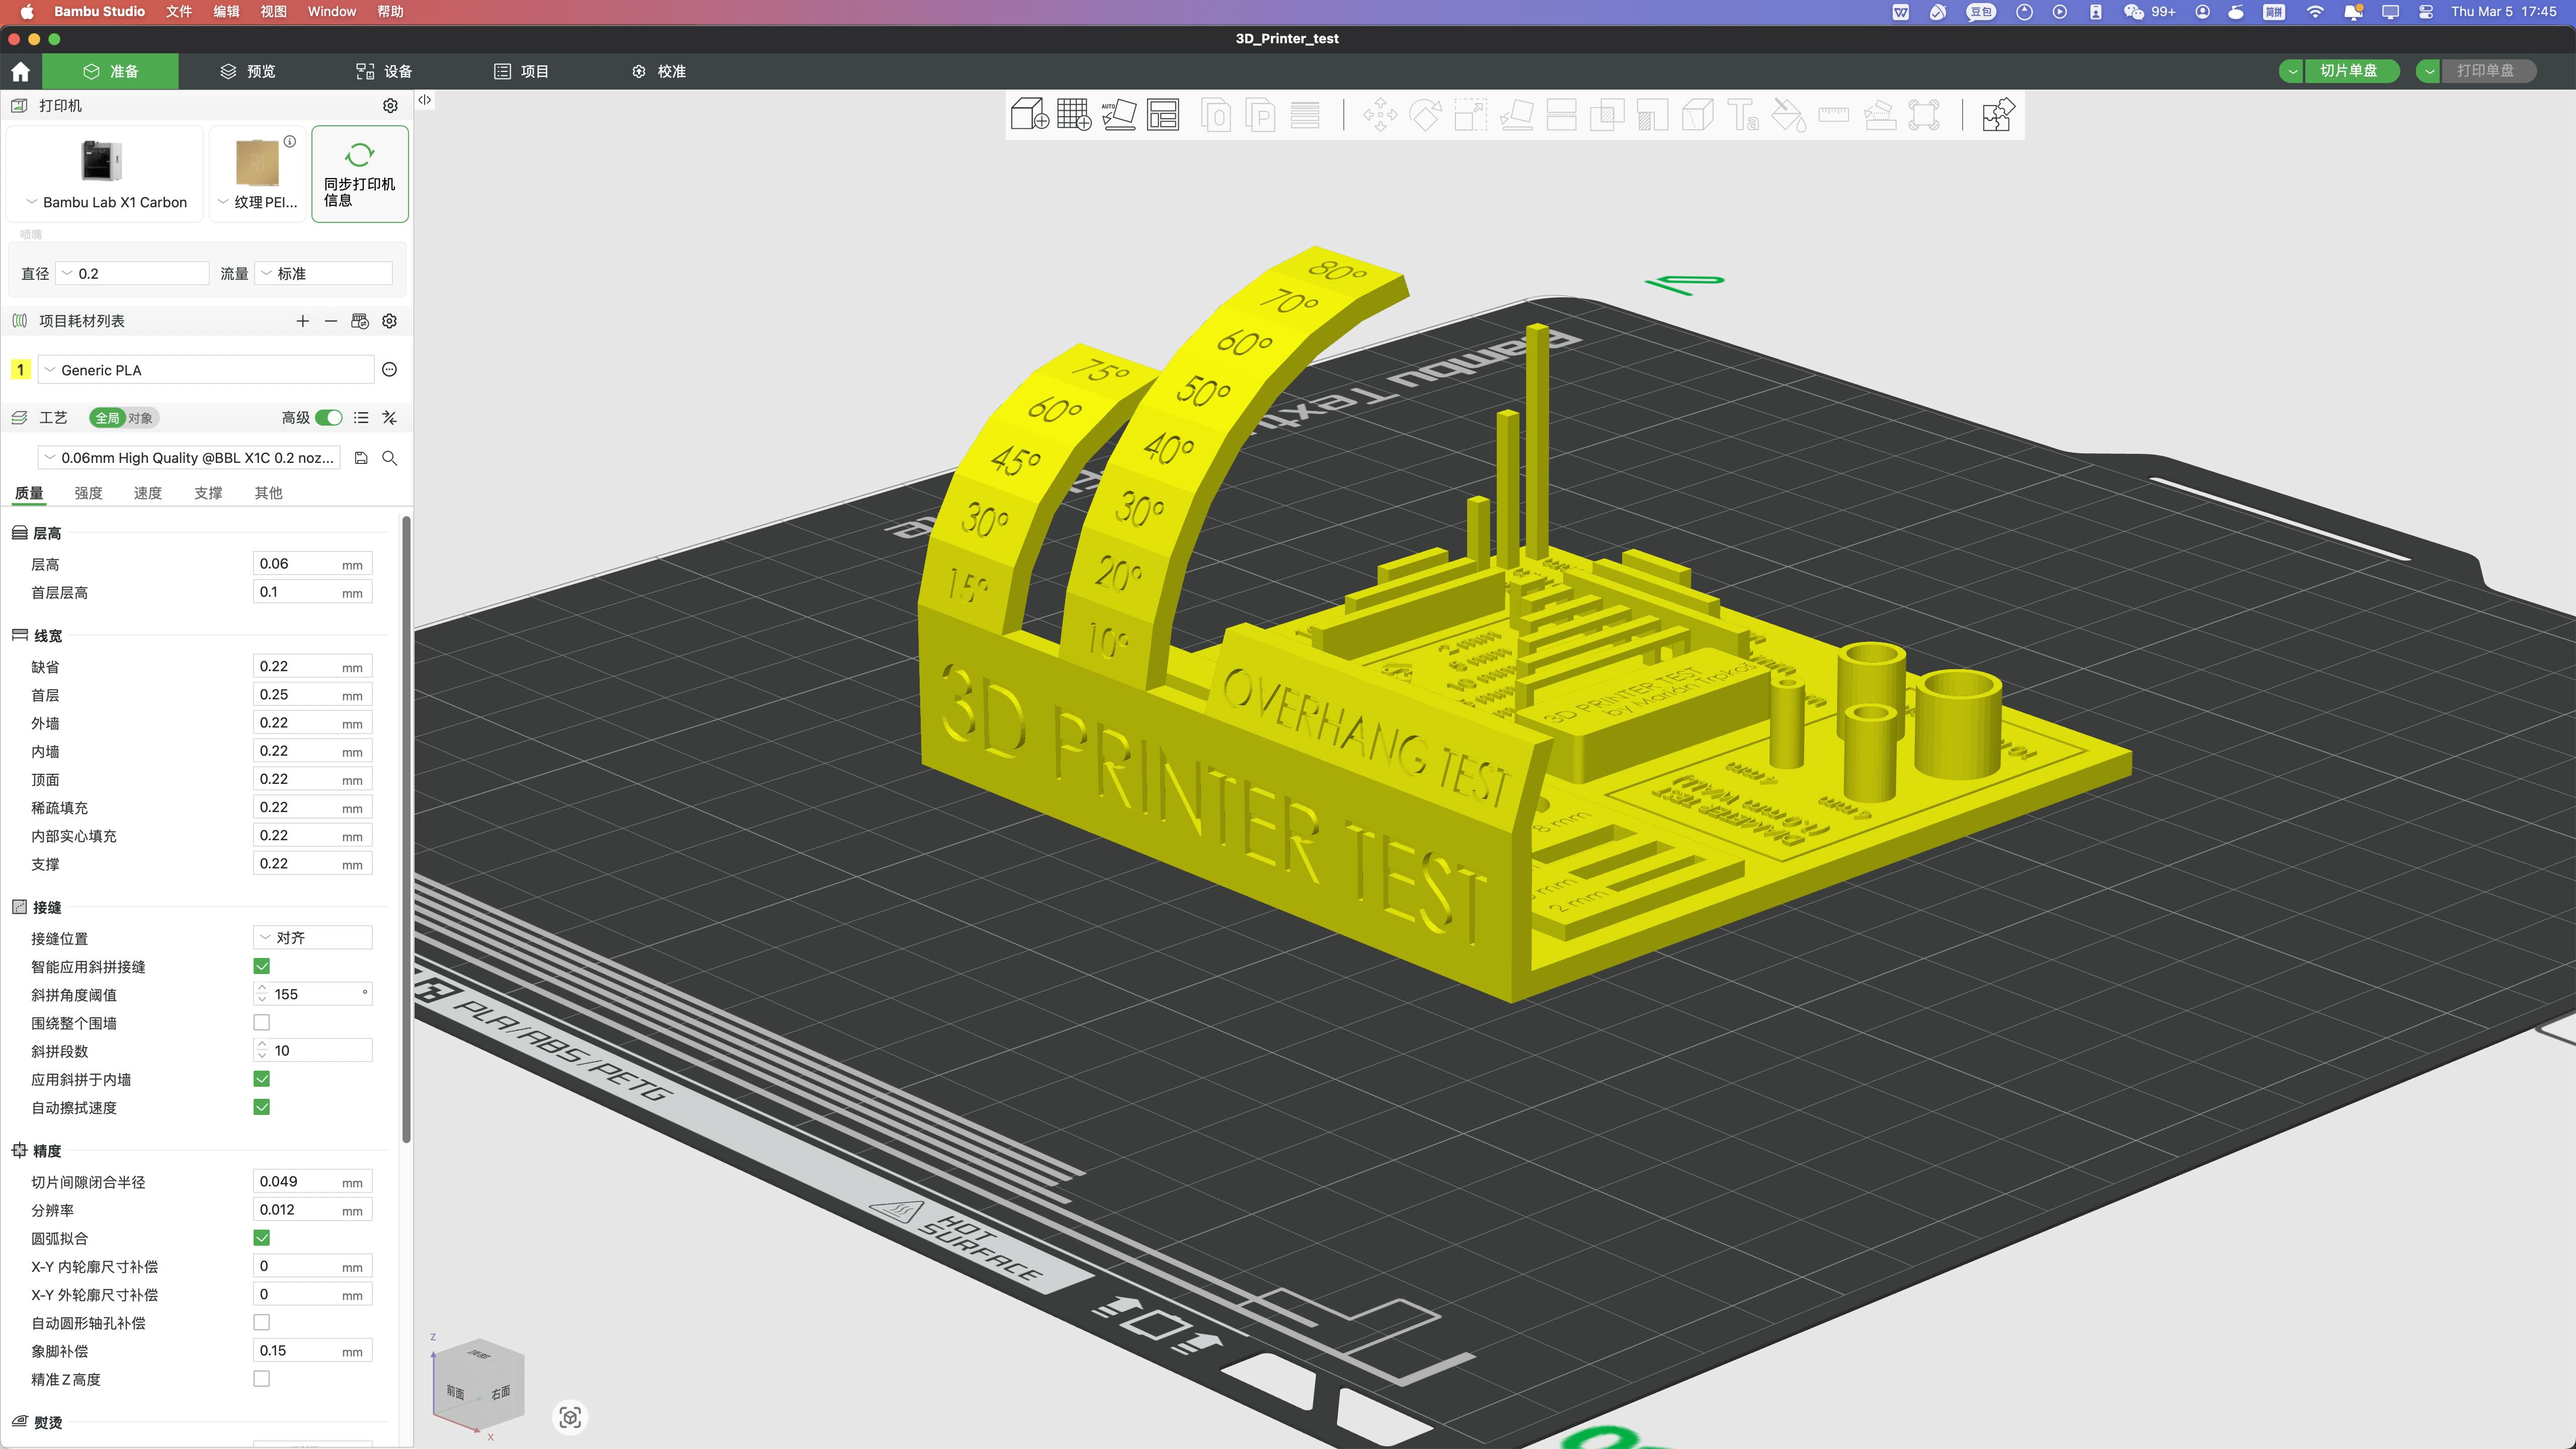Enable the 围绕整个围墙 checkbox
Image resolution: width=2576 pixels, height=1449 pixels.
click(x=261, y=1022)
